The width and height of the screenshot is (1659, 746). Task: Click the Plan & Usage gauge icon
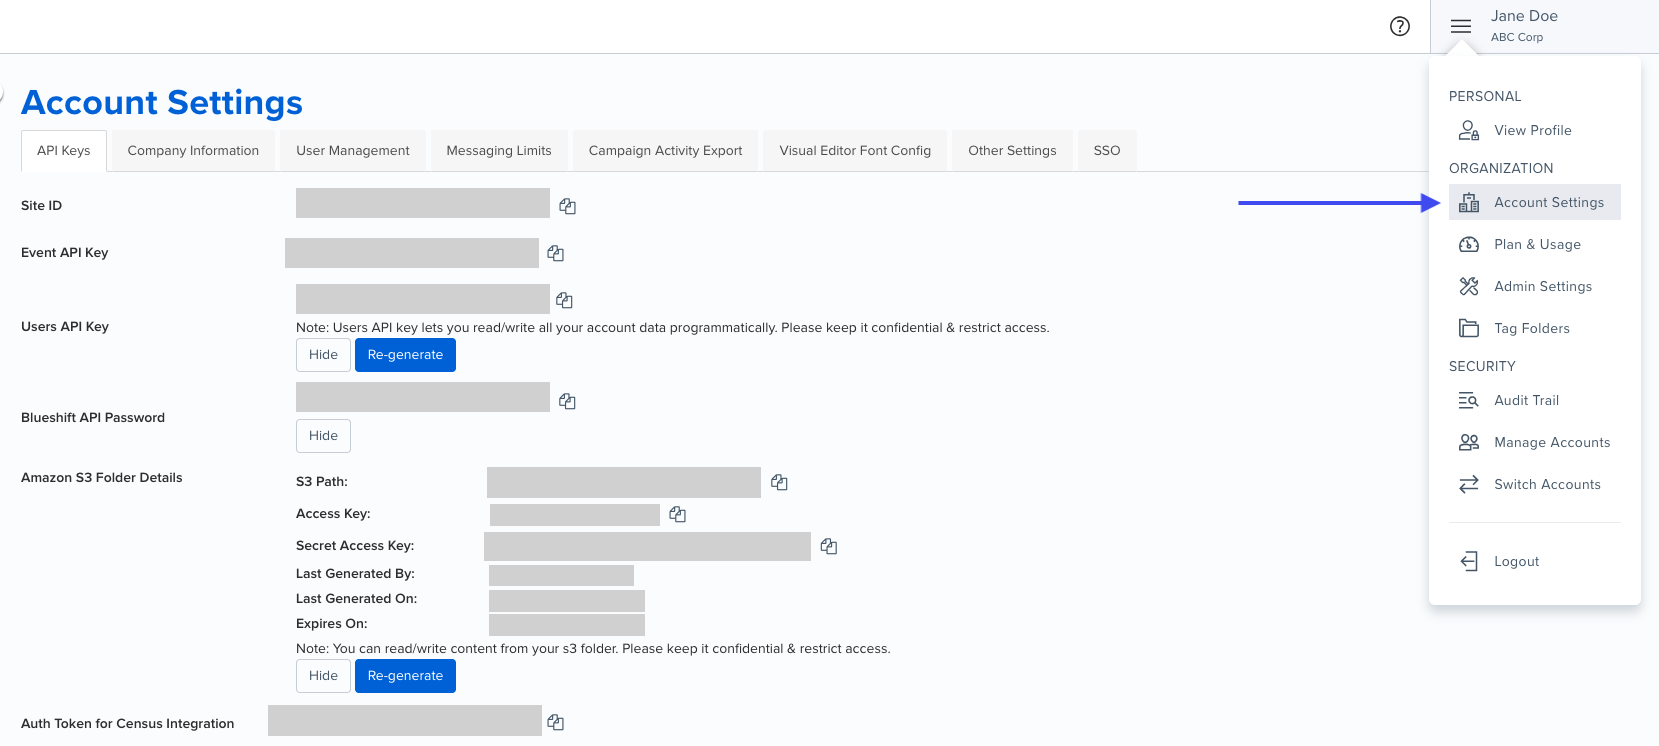1469,244
